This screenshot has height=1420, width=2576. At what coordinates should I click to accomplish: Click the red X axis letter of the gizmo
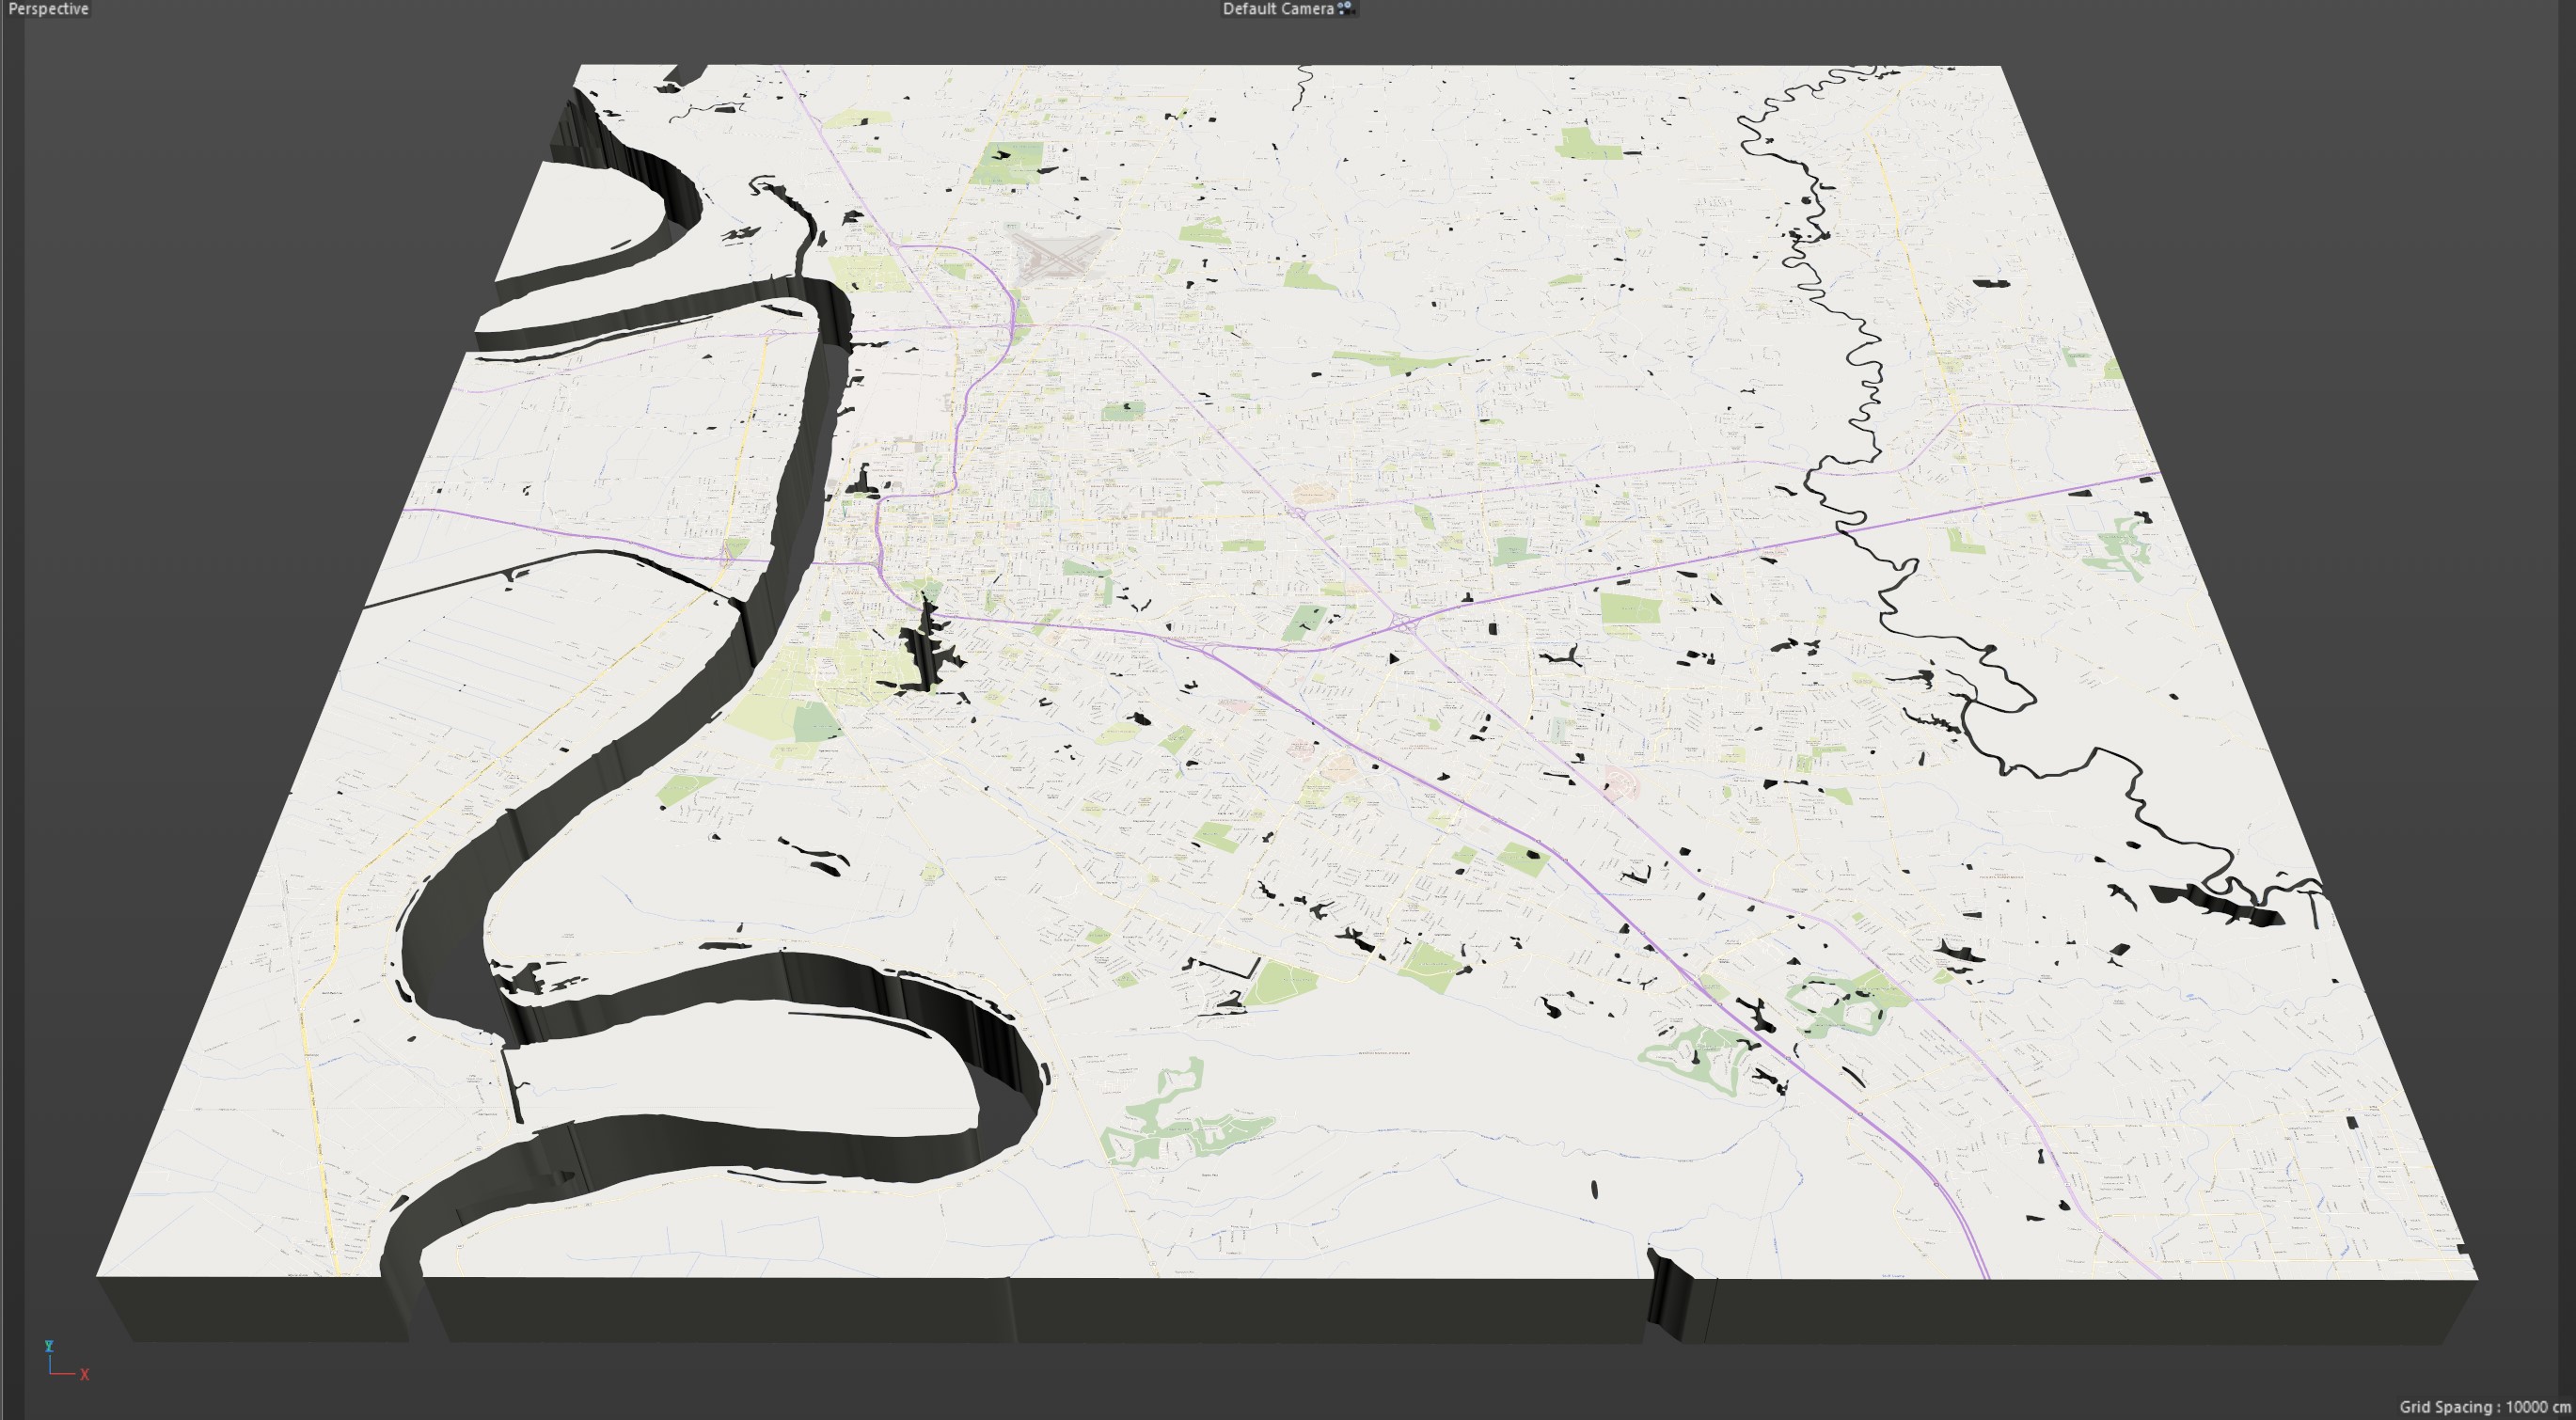tap(85, 1375)
